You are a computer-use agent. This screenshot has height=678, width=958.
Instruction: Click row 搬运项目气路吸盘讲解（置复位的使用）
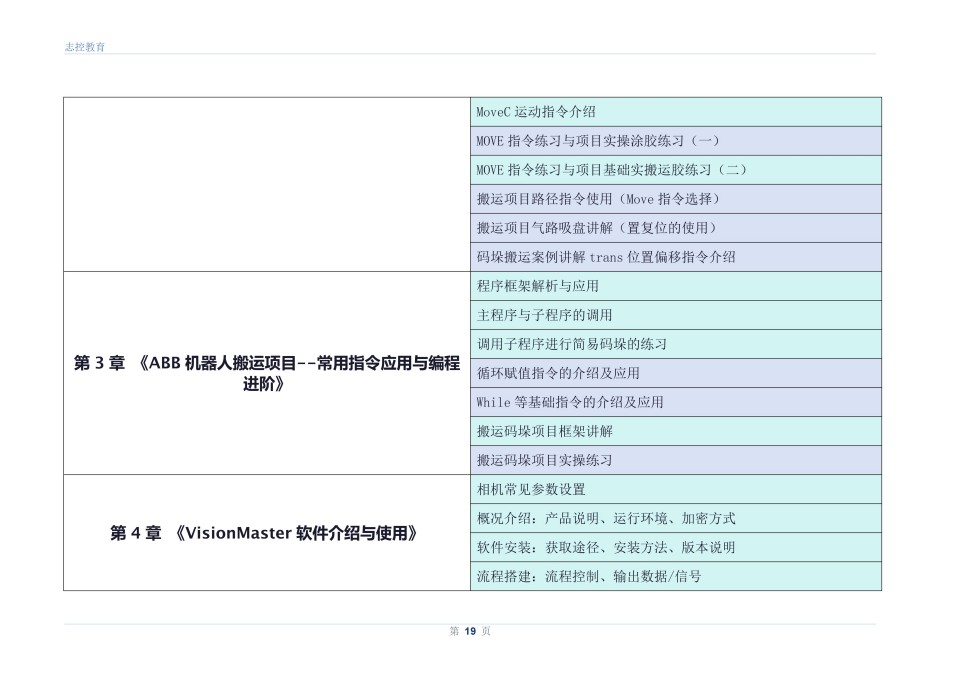(x=676, y=228)
